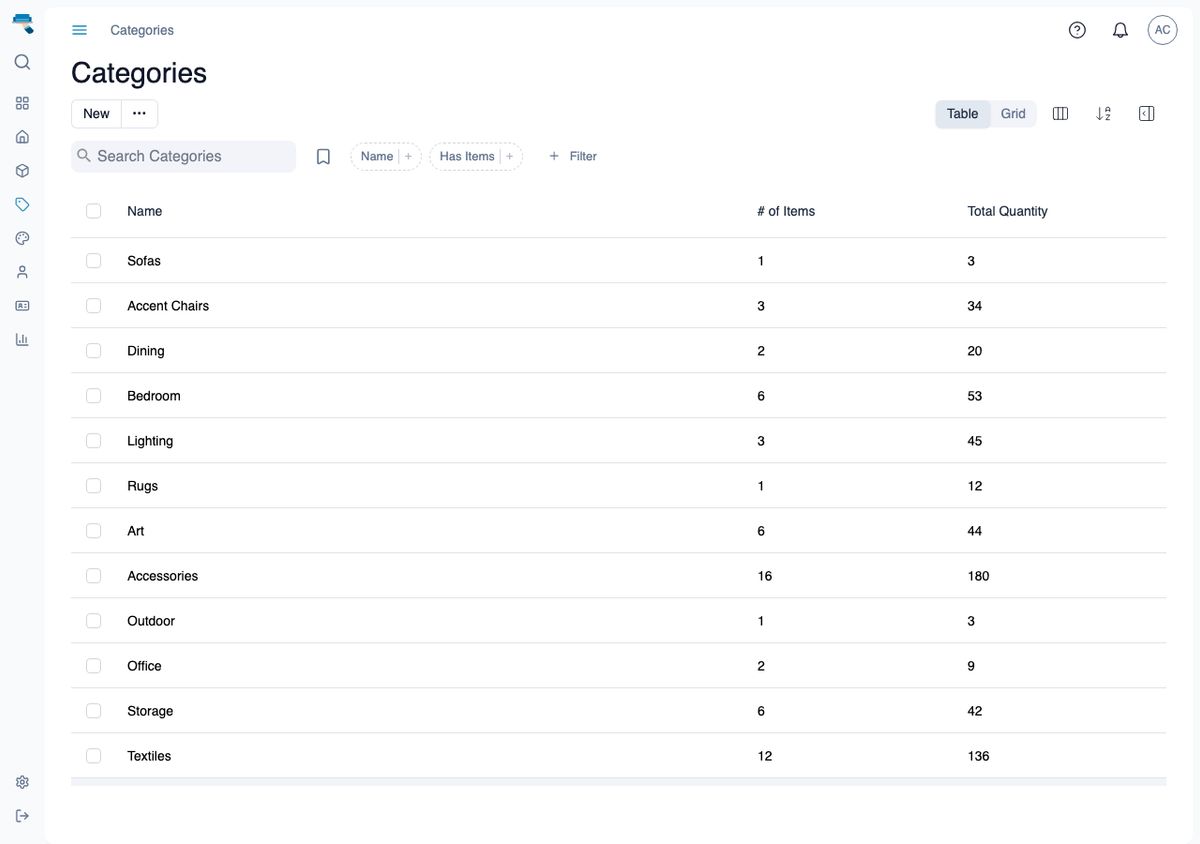Click the bookmark saved filters icon

tap(323, 157)
